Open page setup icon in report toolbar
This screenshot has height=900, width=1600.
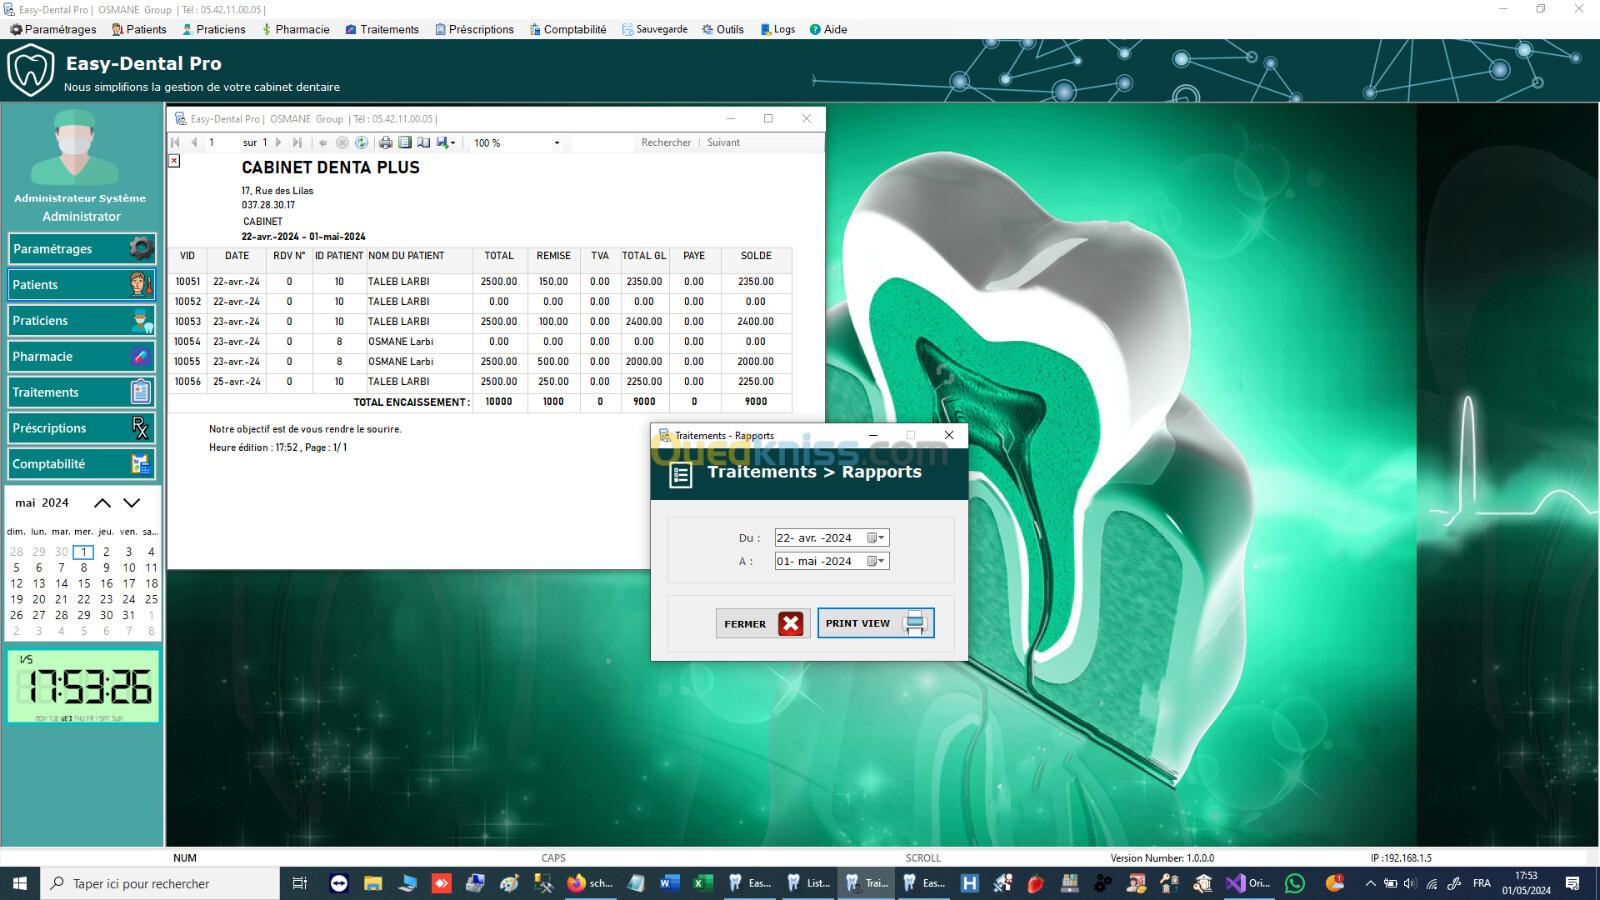[x=423, y=143]
